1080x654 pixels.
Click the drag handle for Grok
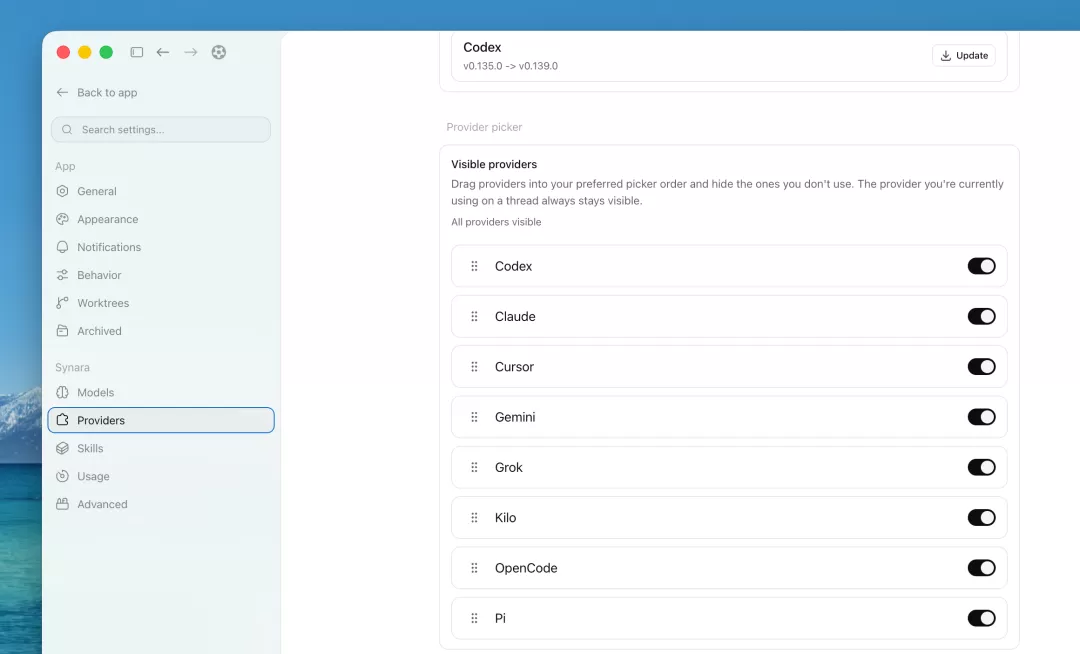click(x=474, y=467)
